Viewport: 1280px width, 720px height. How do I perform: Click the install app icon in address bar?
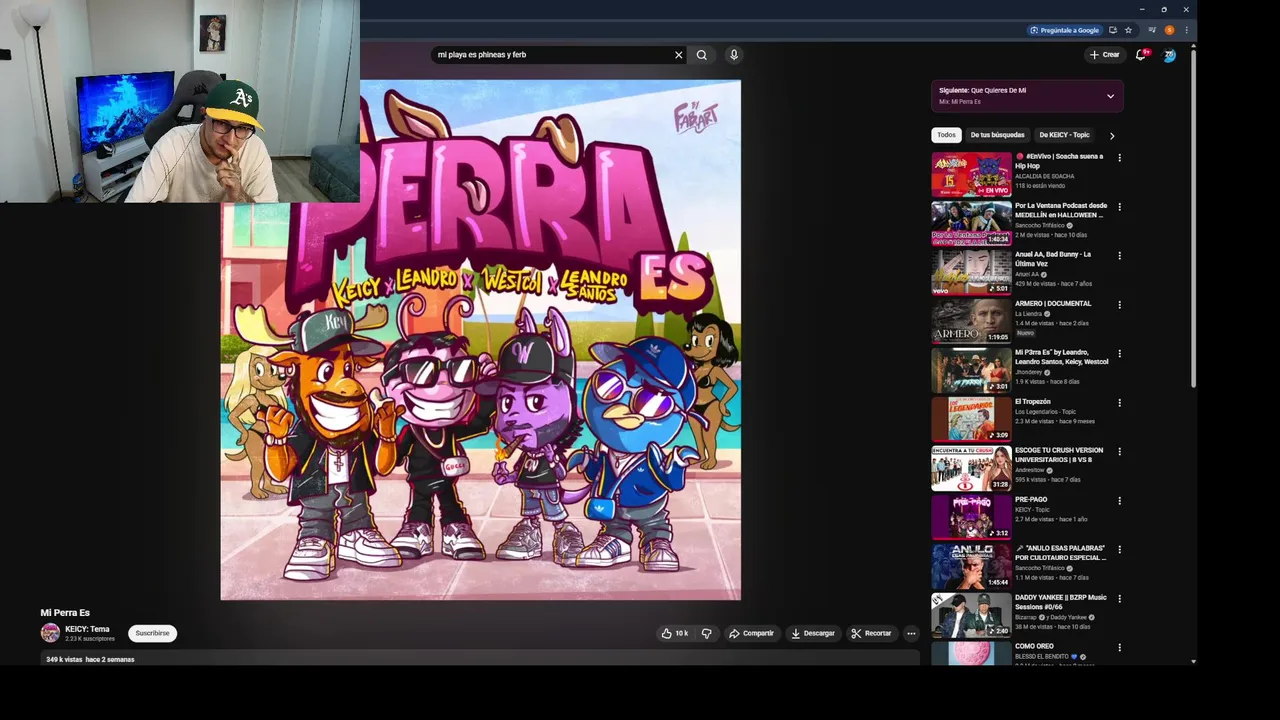(x=1112, y=30)
